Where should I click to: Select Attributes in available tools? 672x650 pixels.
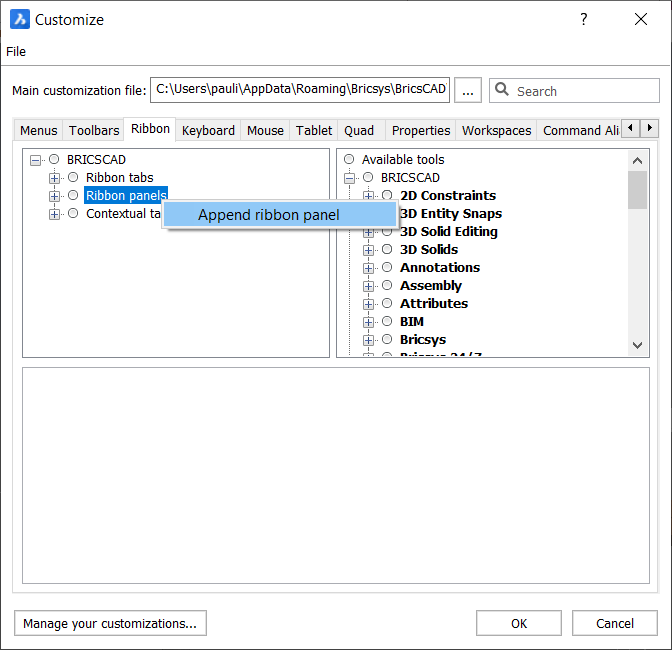(x=434, y=303)
